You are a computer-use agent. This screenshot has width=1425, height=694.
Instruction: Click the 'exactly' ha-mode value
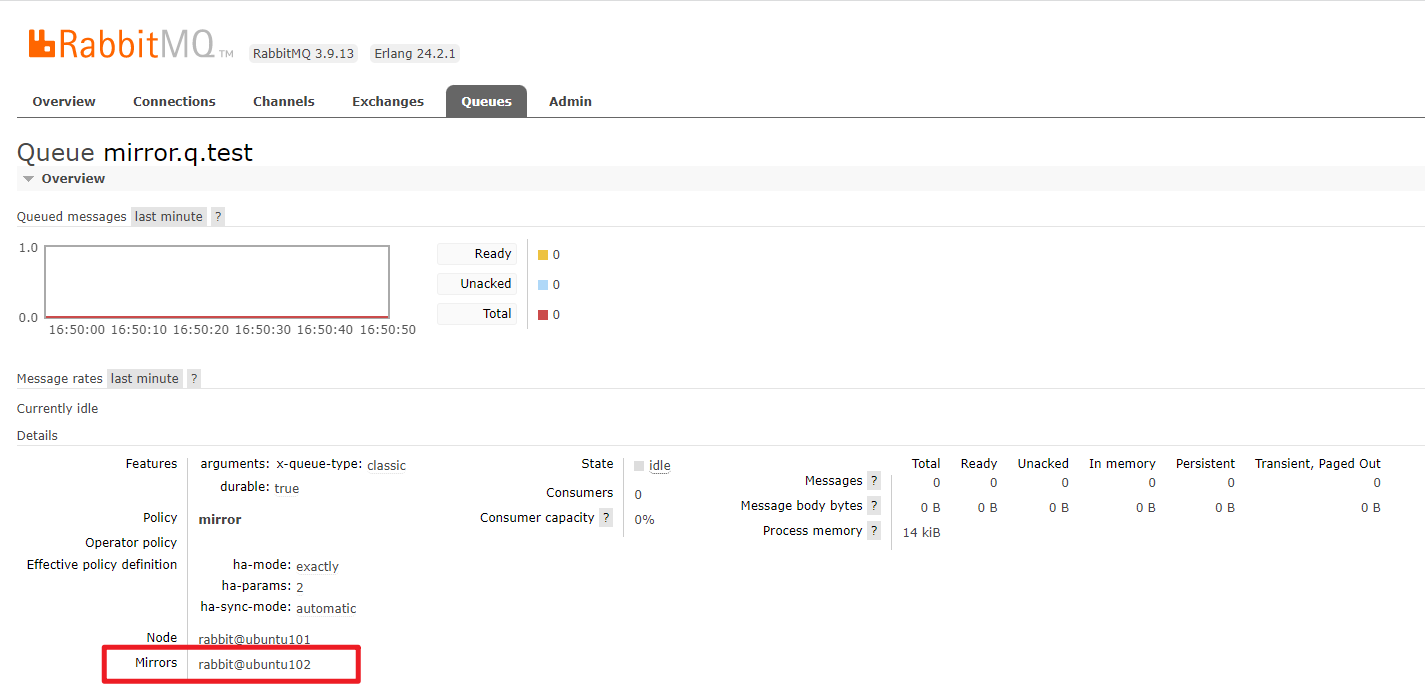click(317, 566)
